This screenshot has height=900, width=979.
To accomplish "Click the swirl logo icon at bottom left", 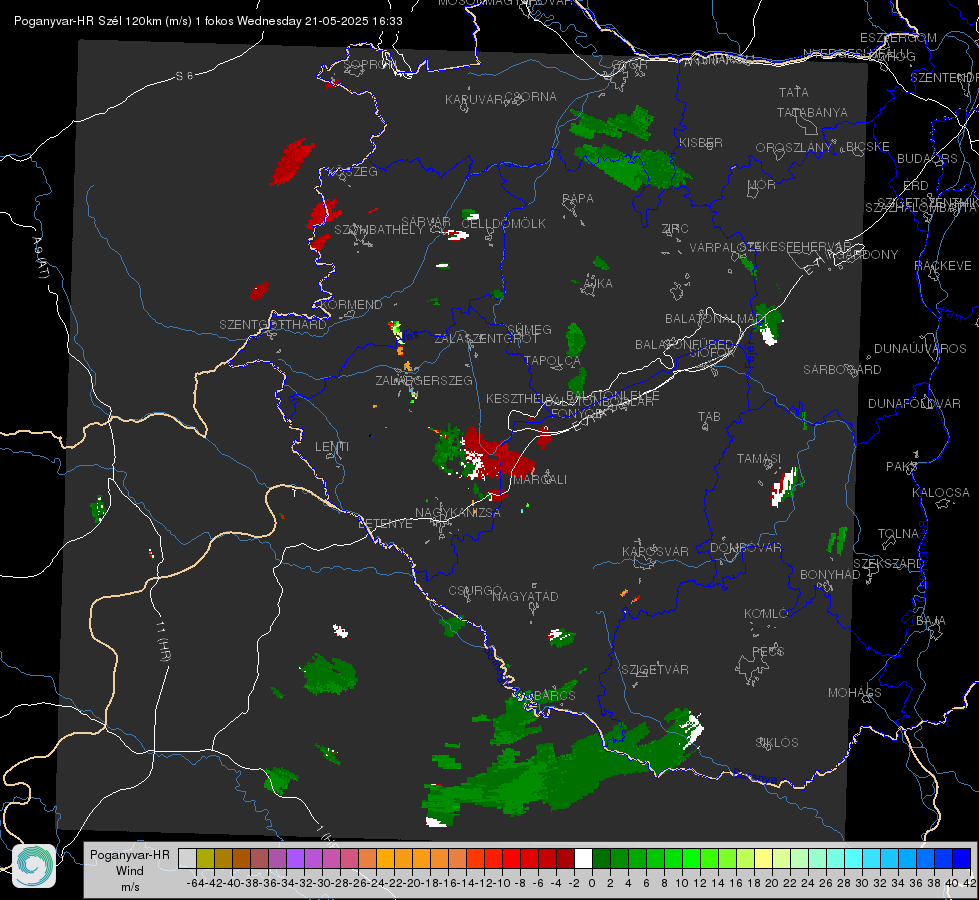I will (34, 866).
